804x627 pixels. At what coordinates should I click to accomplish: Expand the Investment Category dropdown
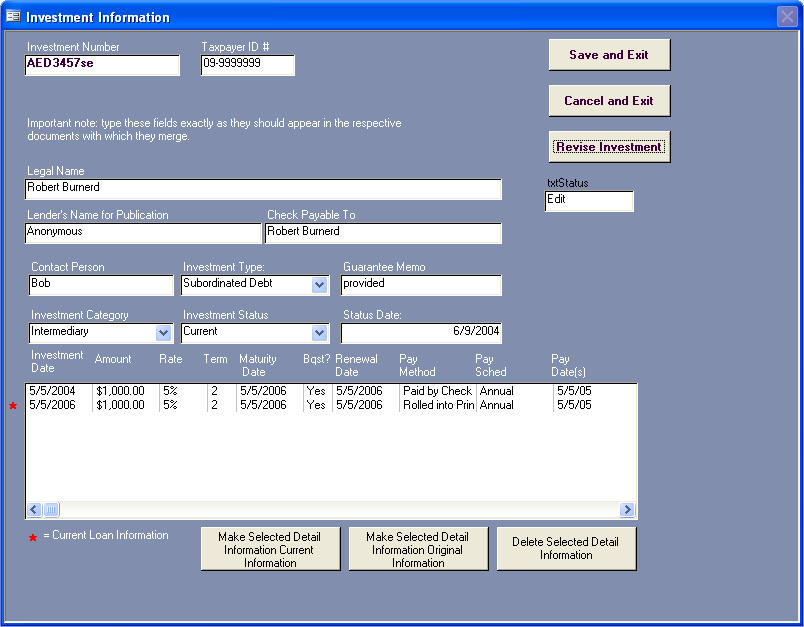coord(163,333)
